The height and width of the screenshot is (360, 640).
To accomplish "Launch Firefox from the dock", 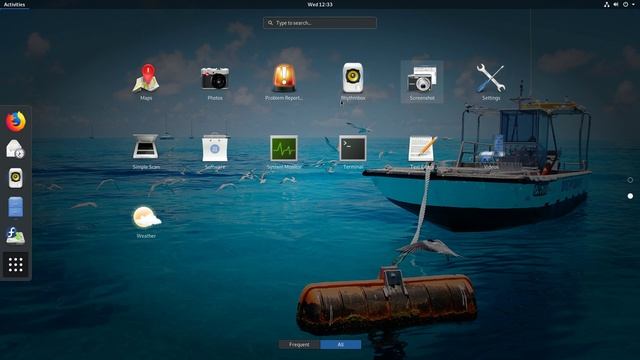I will (16, 121).
